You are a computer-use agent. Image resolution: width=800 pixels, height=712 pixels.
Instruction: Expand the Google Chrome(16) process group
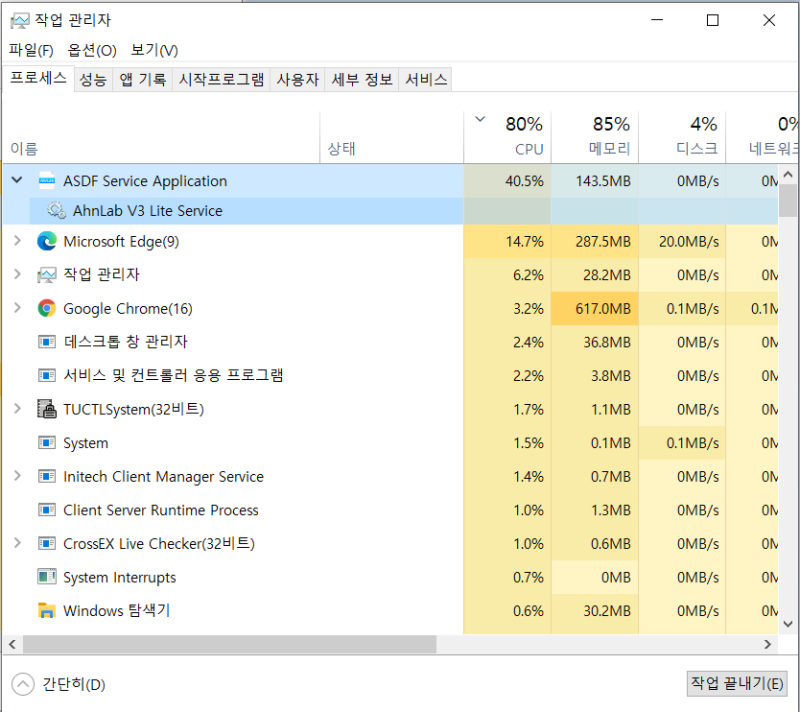pos(17,308)
